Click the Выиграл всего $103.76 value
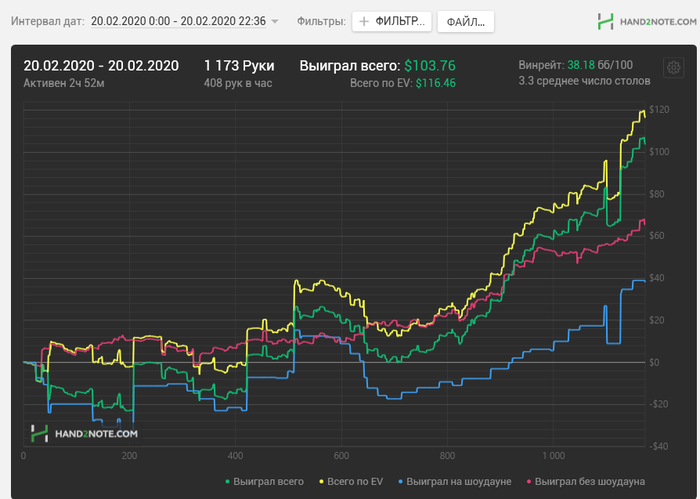Image resolution: width=700 pixels, height=499 pixels. tap(430, 66)
